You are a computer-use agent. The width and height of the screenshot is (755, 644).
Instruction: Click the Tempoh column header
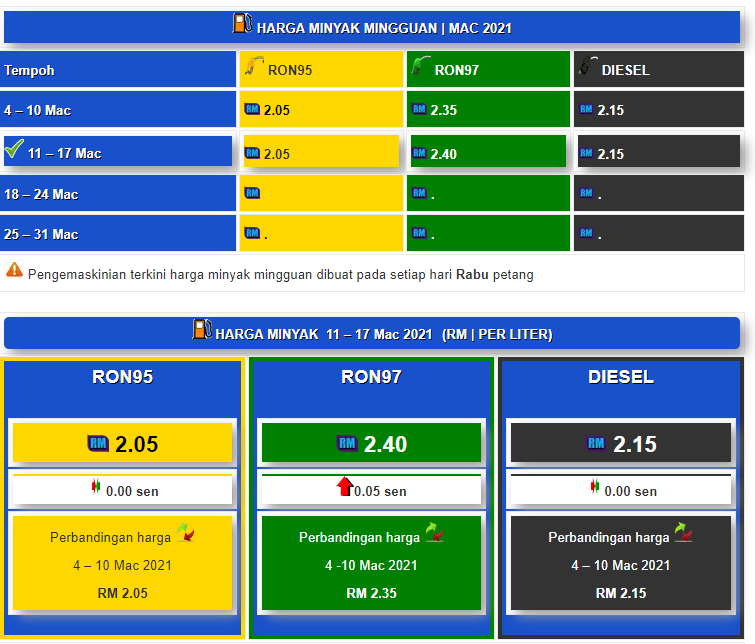tap(30, 70)
